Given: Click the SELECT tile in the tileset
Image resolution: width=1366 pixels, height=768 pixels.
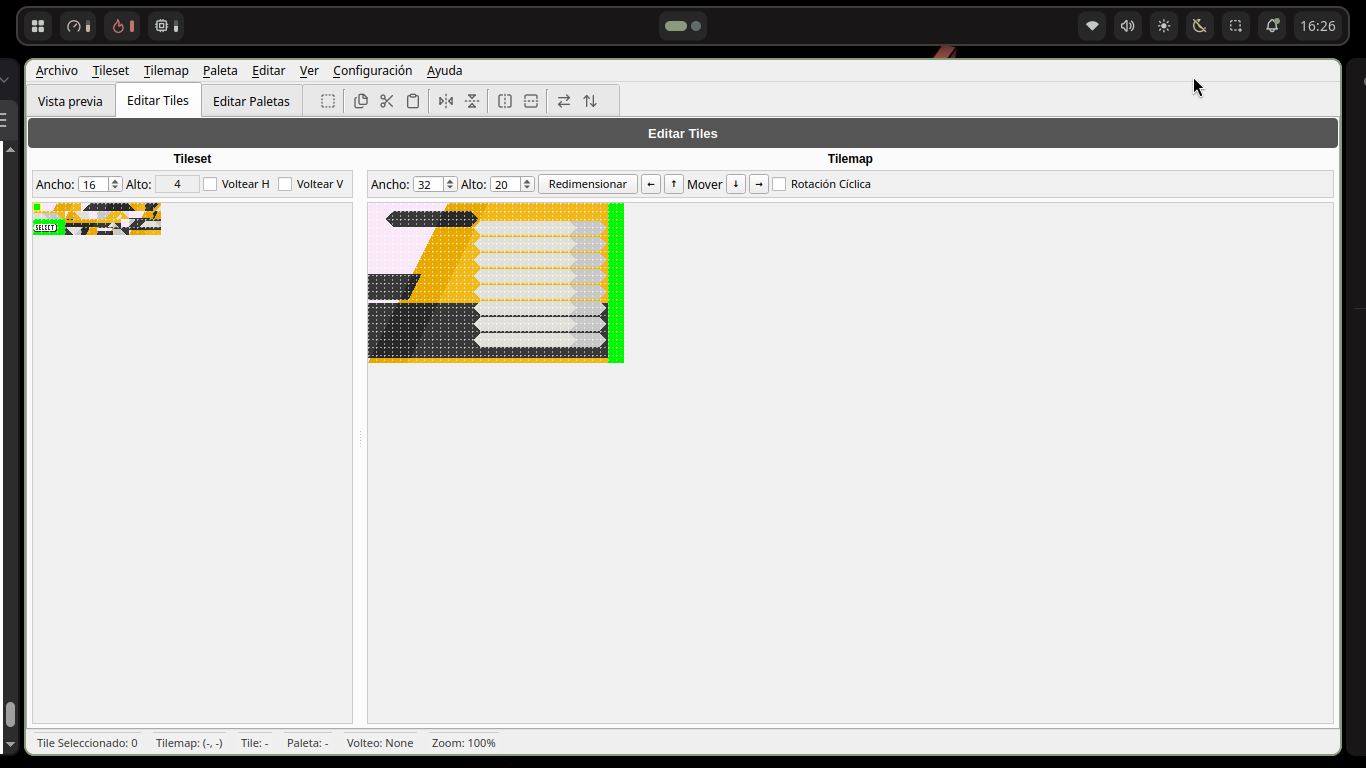Looking at the screenshot, I should pyautogui.click(x=45, y=227).
